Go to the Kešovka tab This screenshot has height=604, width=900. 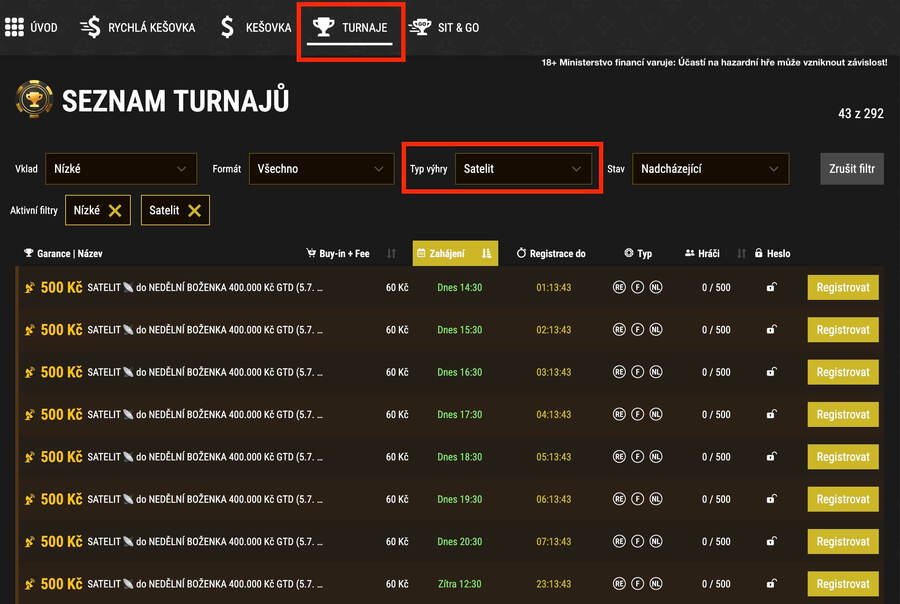pos(256,27)
